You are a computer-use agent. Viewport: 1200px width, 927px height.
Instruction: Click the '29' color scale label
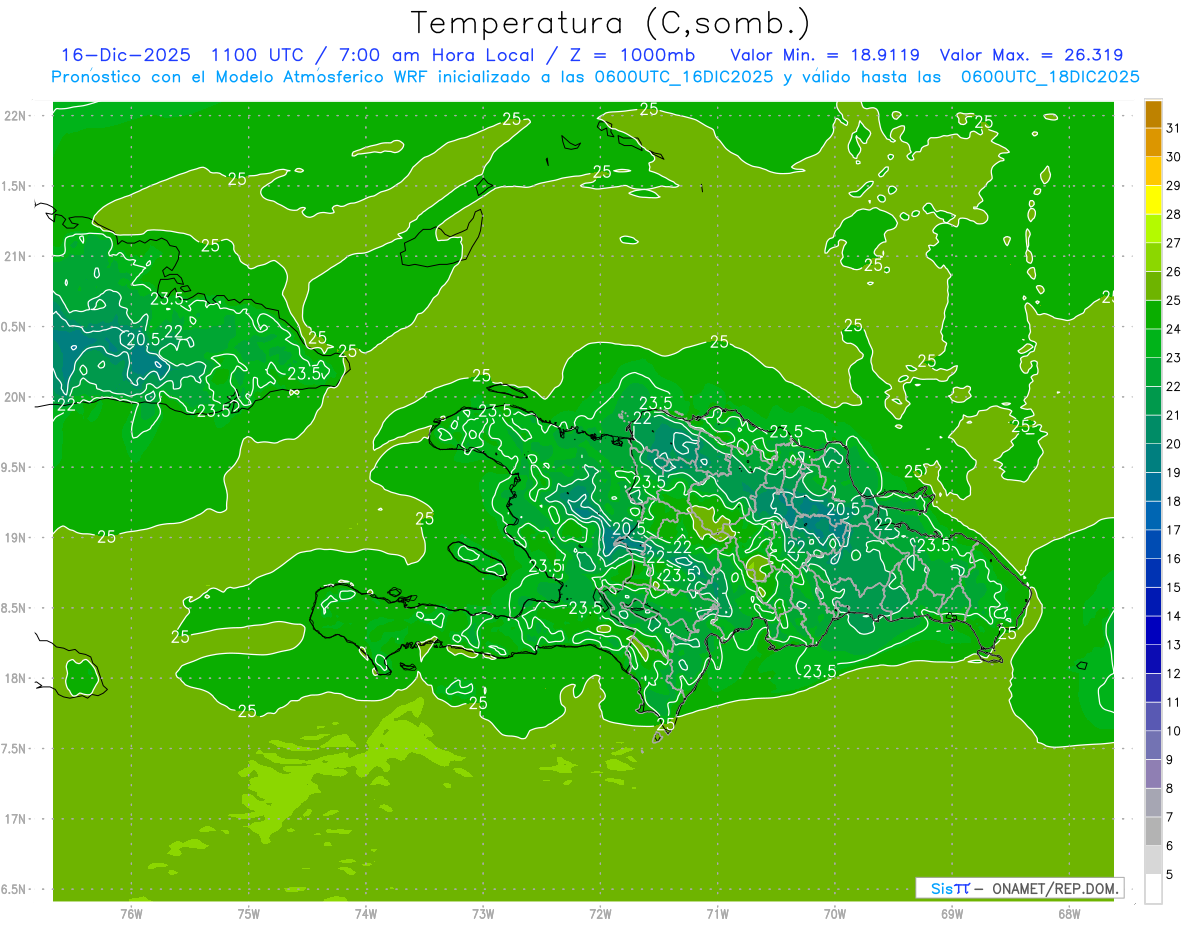pos(1174,185)
